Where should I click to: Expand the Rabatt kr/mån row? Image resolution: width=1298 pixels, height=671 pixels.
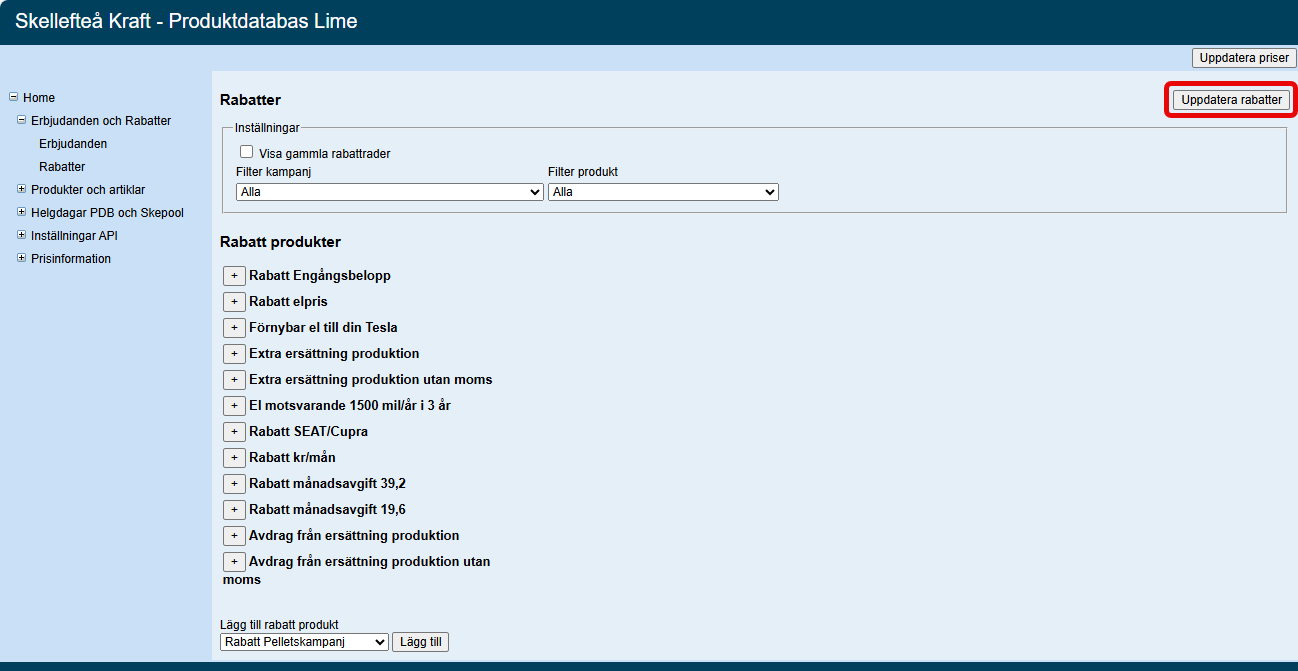(234, 458)
